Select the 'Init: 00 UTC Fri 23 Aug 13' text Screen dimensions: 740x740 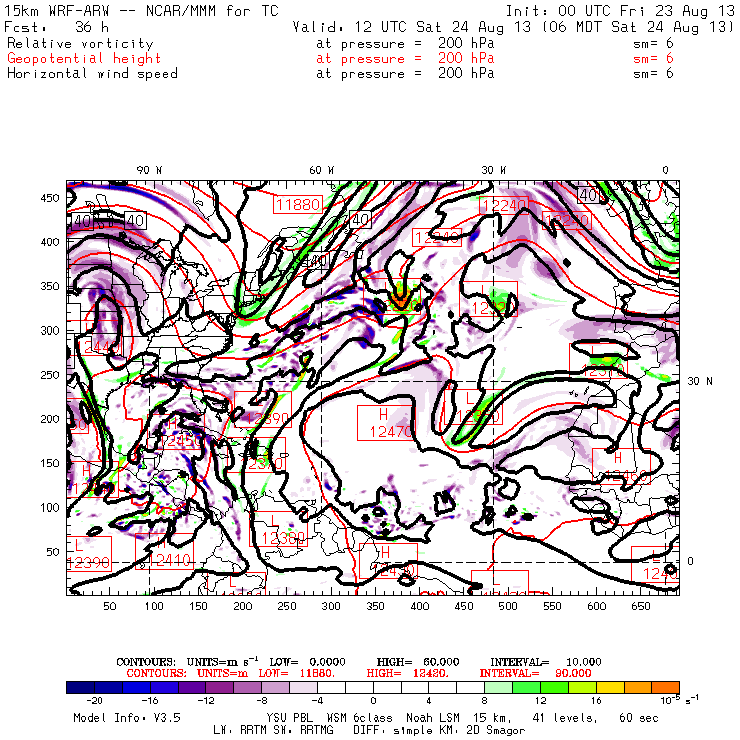(620, 11)
